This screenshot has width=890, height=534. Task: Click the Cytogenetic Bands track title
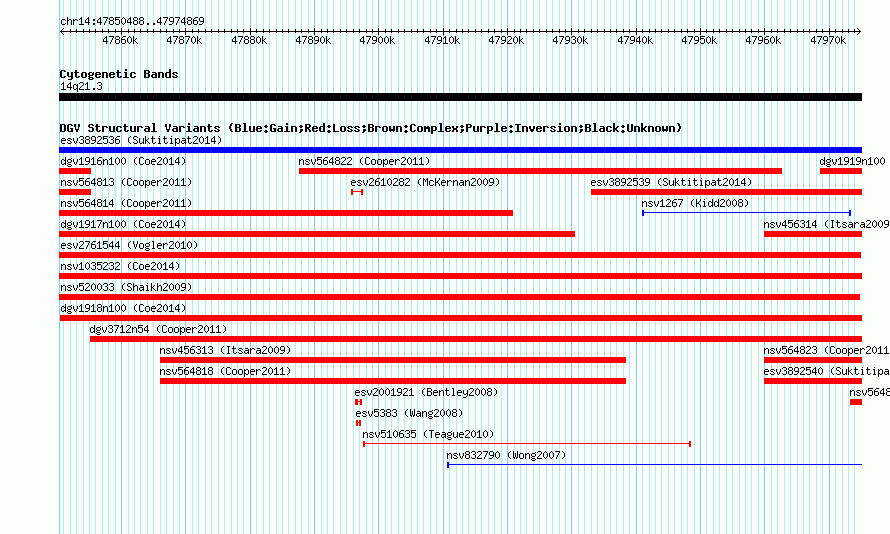[119, 74]
